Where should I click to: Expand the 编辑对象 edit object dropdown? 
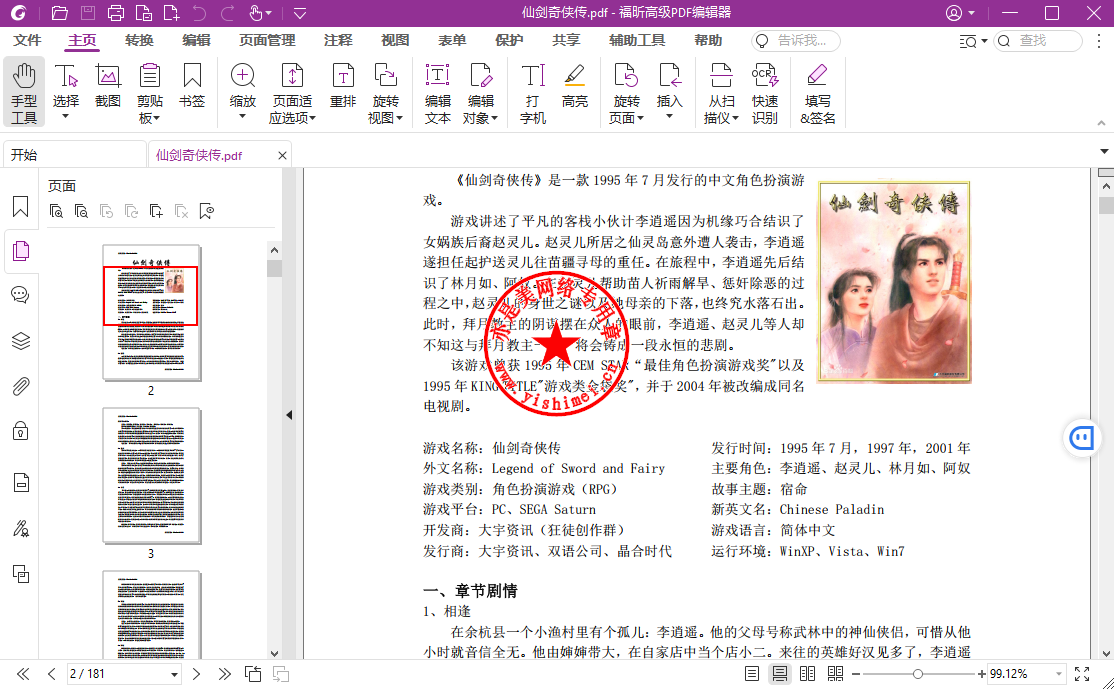coord(494,119)
